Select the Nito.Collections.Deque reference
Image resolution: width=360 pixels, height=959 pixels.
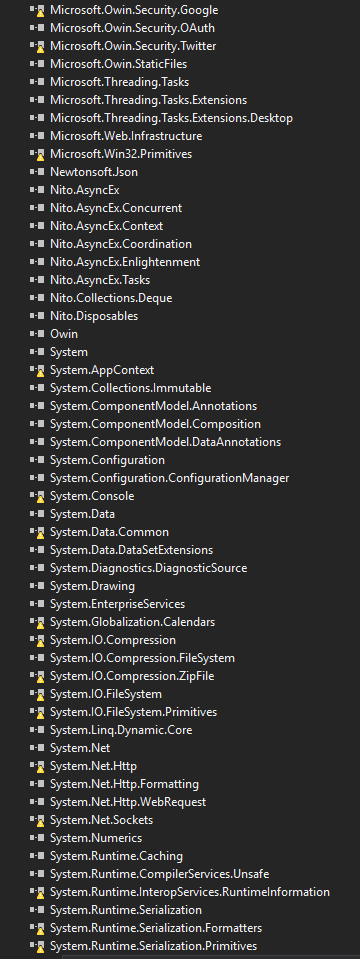point(111,298)
